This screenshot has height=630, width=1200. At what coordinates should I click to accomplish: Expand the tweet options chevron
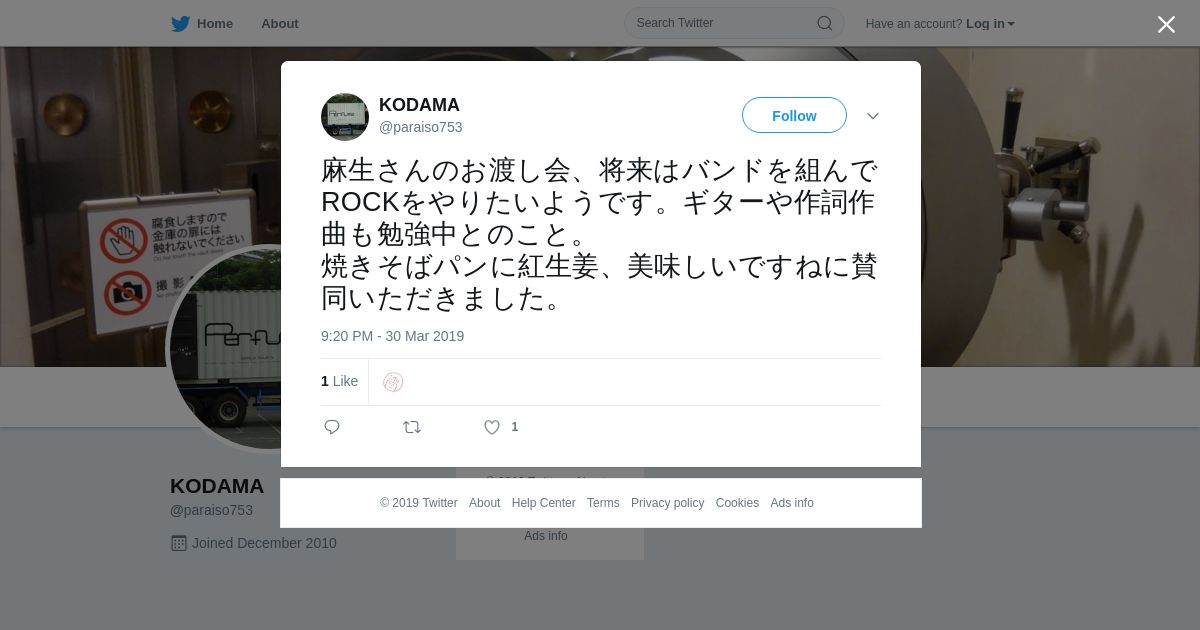pyautogui.click(x=873, y=116)
